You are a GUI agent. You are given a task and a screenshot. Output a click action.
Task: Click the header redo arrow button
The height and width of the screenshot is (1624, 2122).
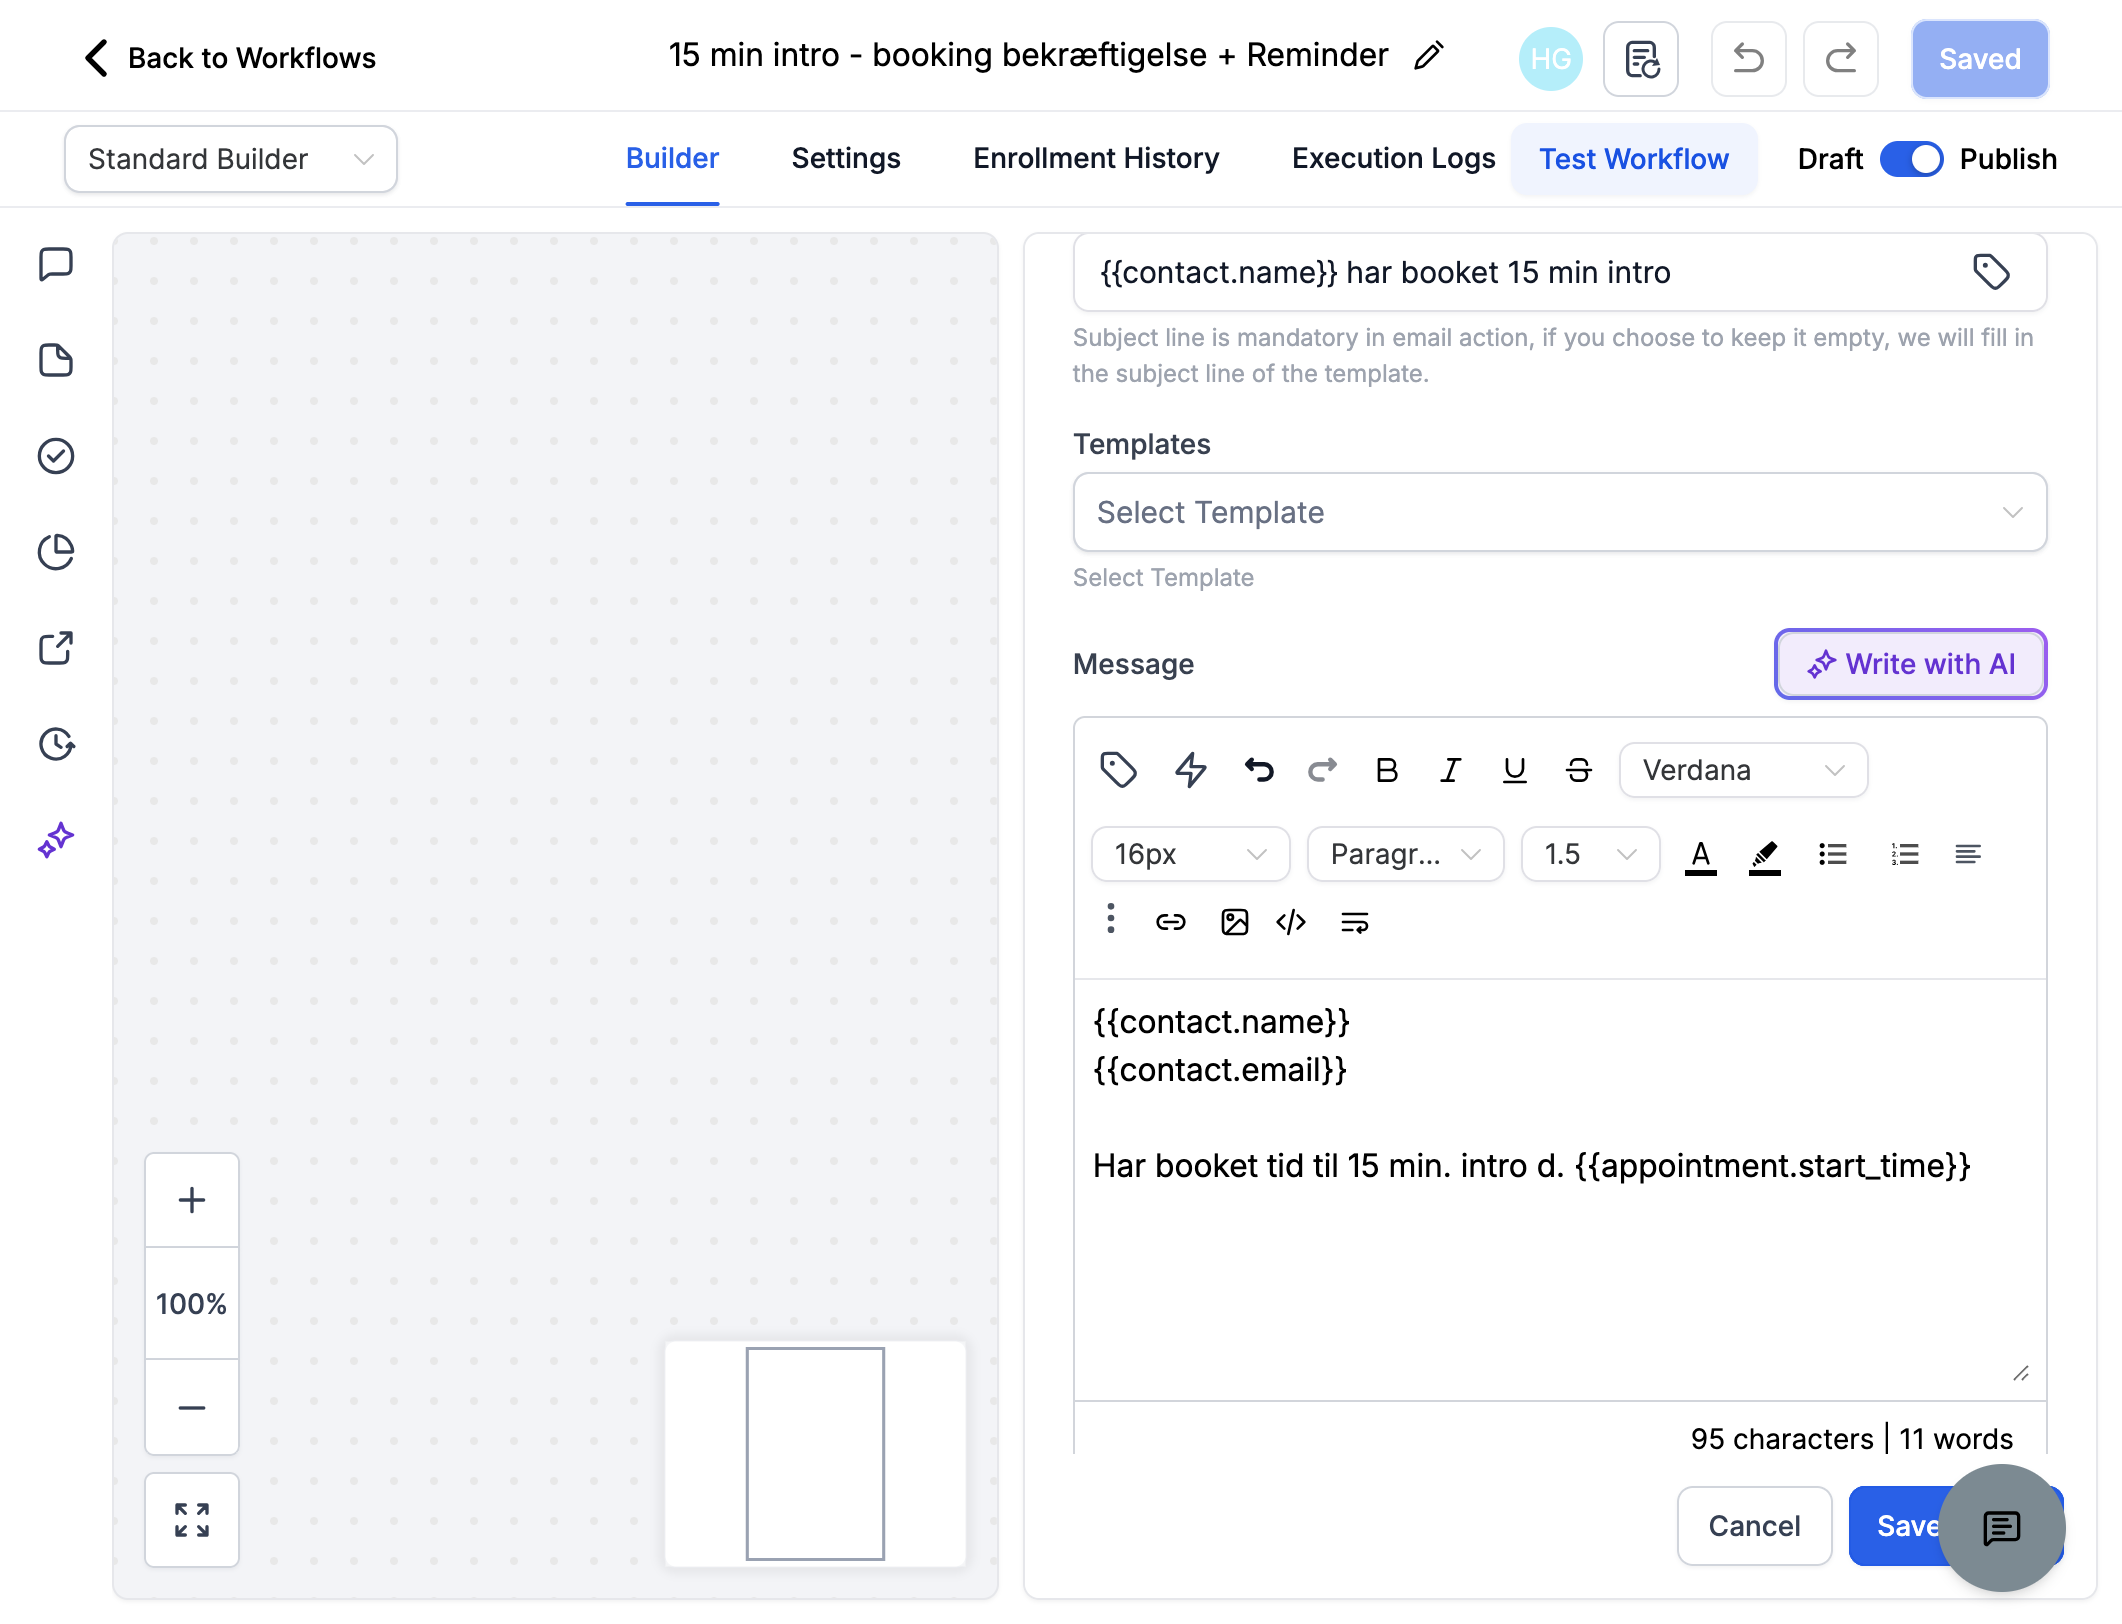point(1840,59)
